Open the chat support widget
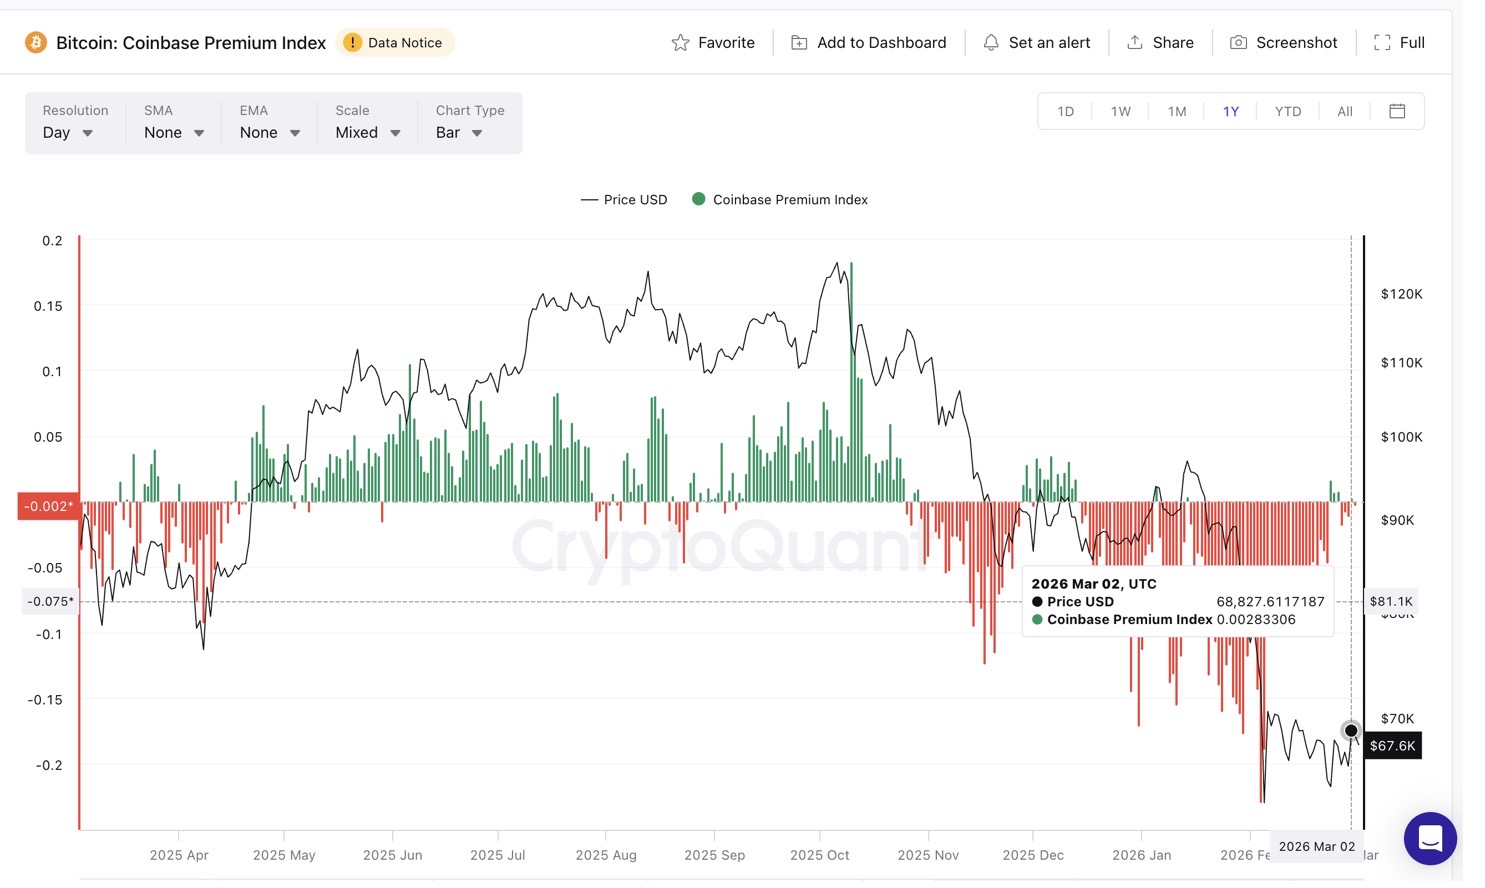Screen dimensions: 1485x888 tap(1430, 838)
